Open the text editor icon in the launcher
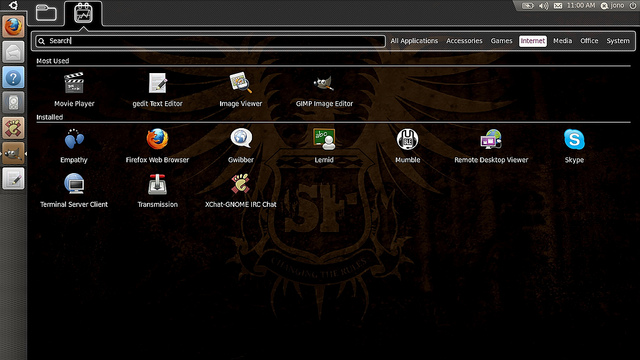The image size is (640, 360). click(x=13, y=179)
